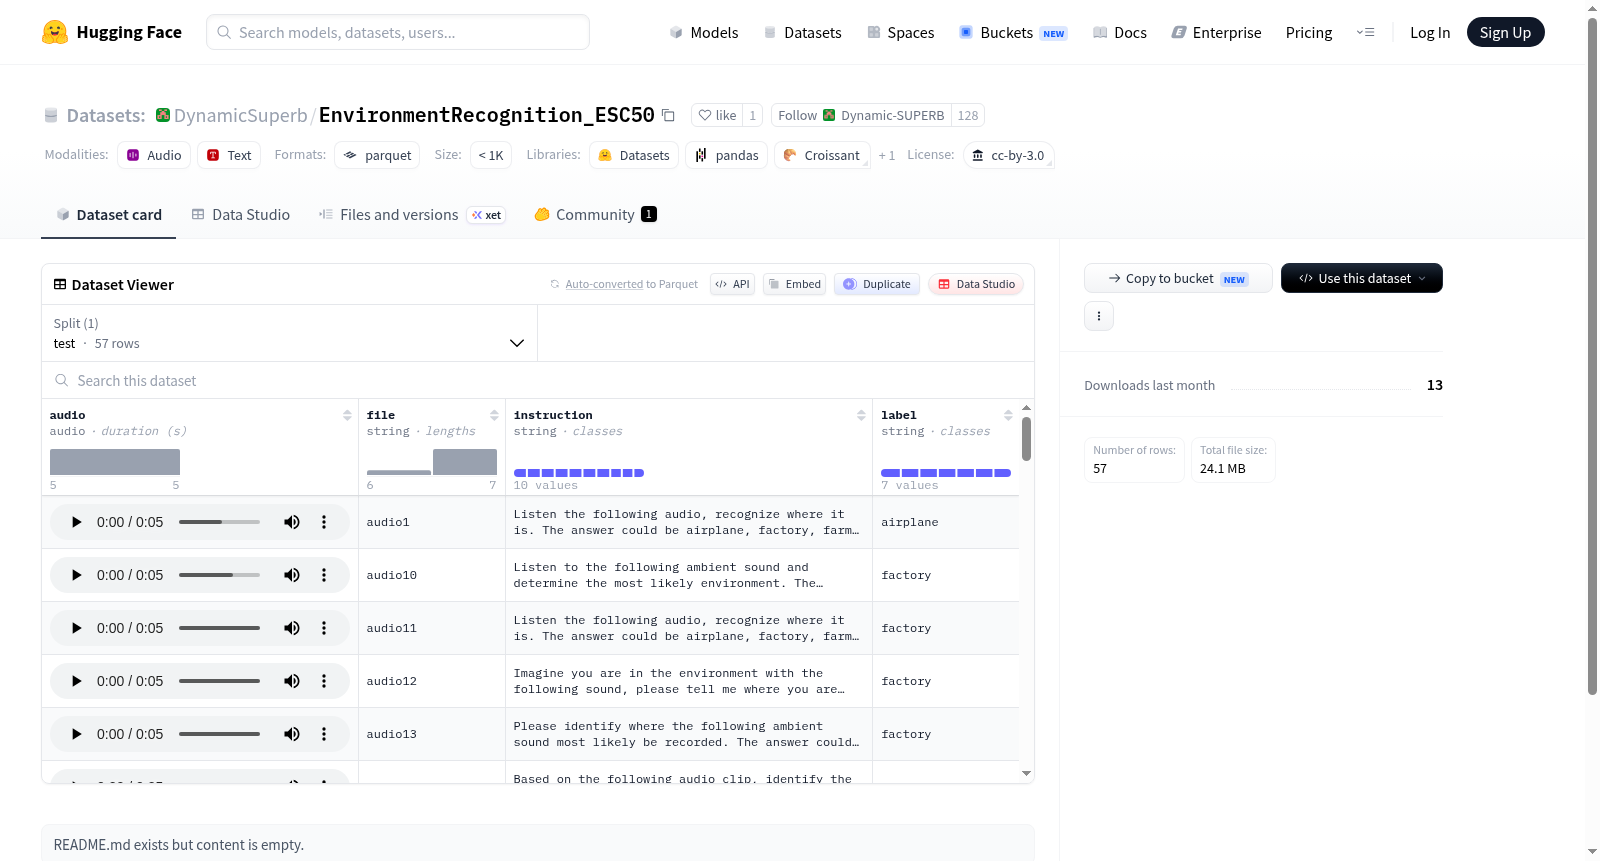
Task: Click the Search this dataset field
Action: point(538,380)
